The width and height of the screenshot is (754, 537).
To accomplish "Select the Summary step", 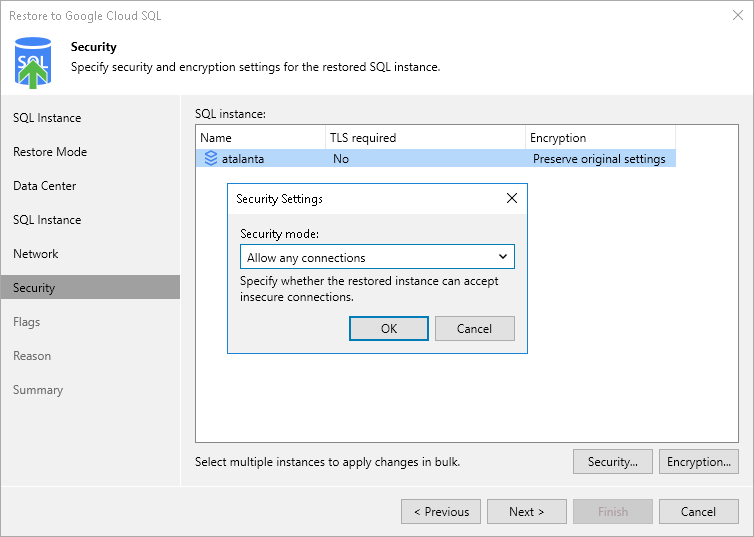I will (x=38, y=390).
